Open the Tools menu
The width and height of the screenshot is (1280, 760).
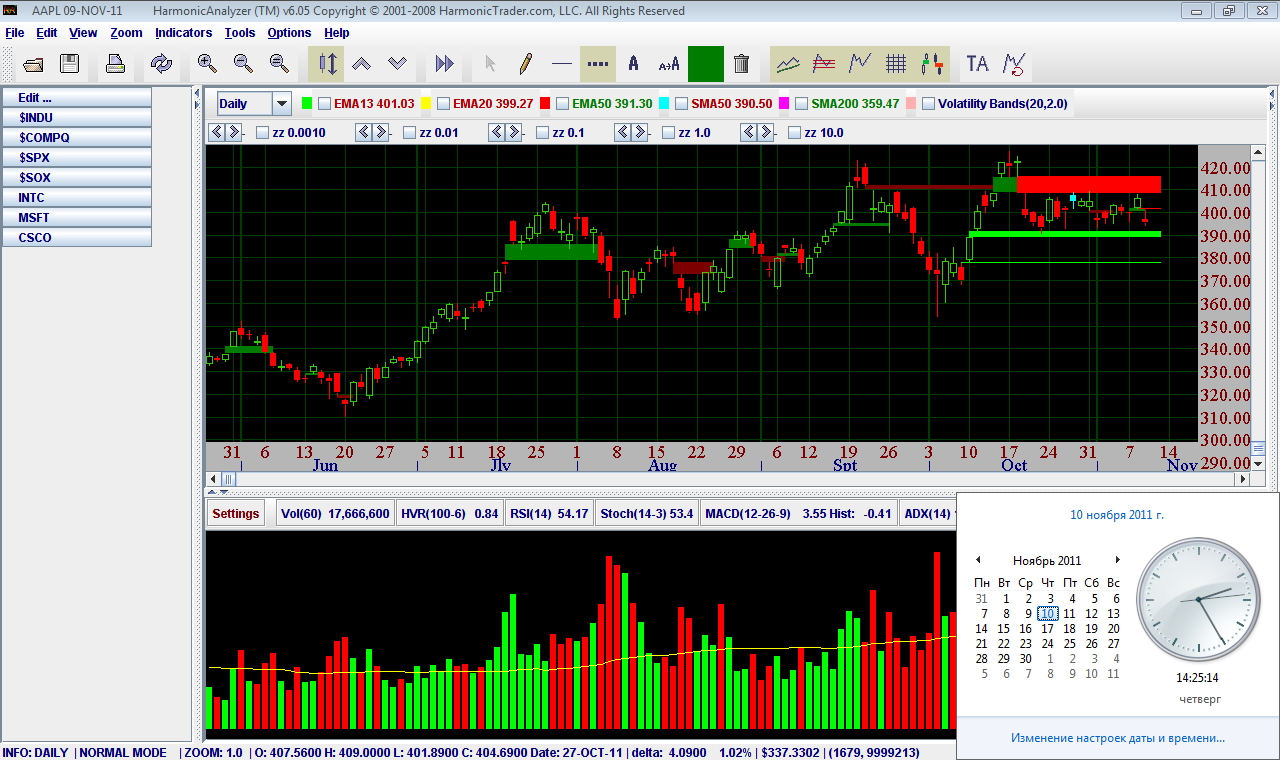pyautogui.click(x=240, y=33)
